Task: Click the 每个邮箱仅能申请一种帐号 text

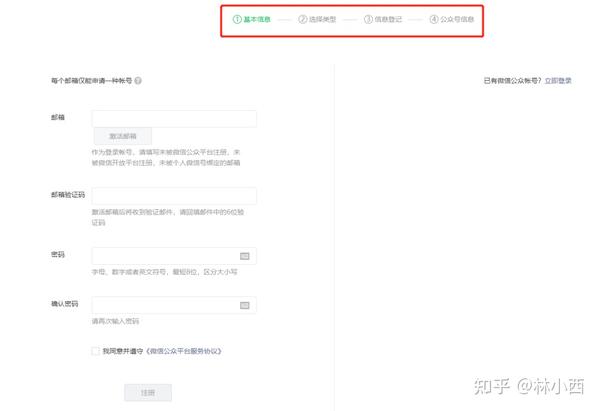Action: (91, 81)
